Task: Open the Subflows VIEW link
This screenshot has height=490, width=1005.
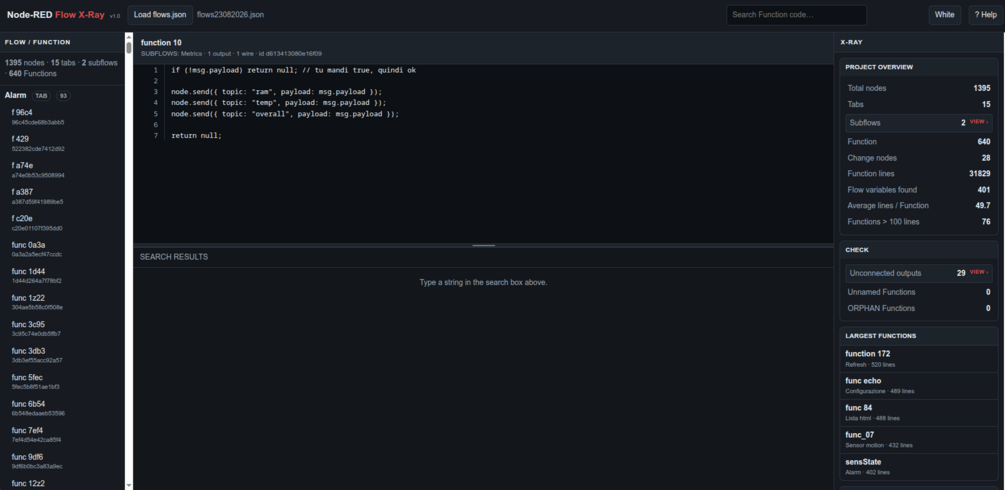Action: pos(978,122)
